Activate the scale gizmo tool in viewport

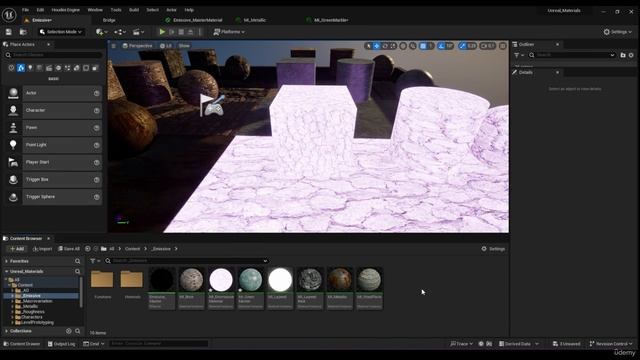[x=393, y=46]
